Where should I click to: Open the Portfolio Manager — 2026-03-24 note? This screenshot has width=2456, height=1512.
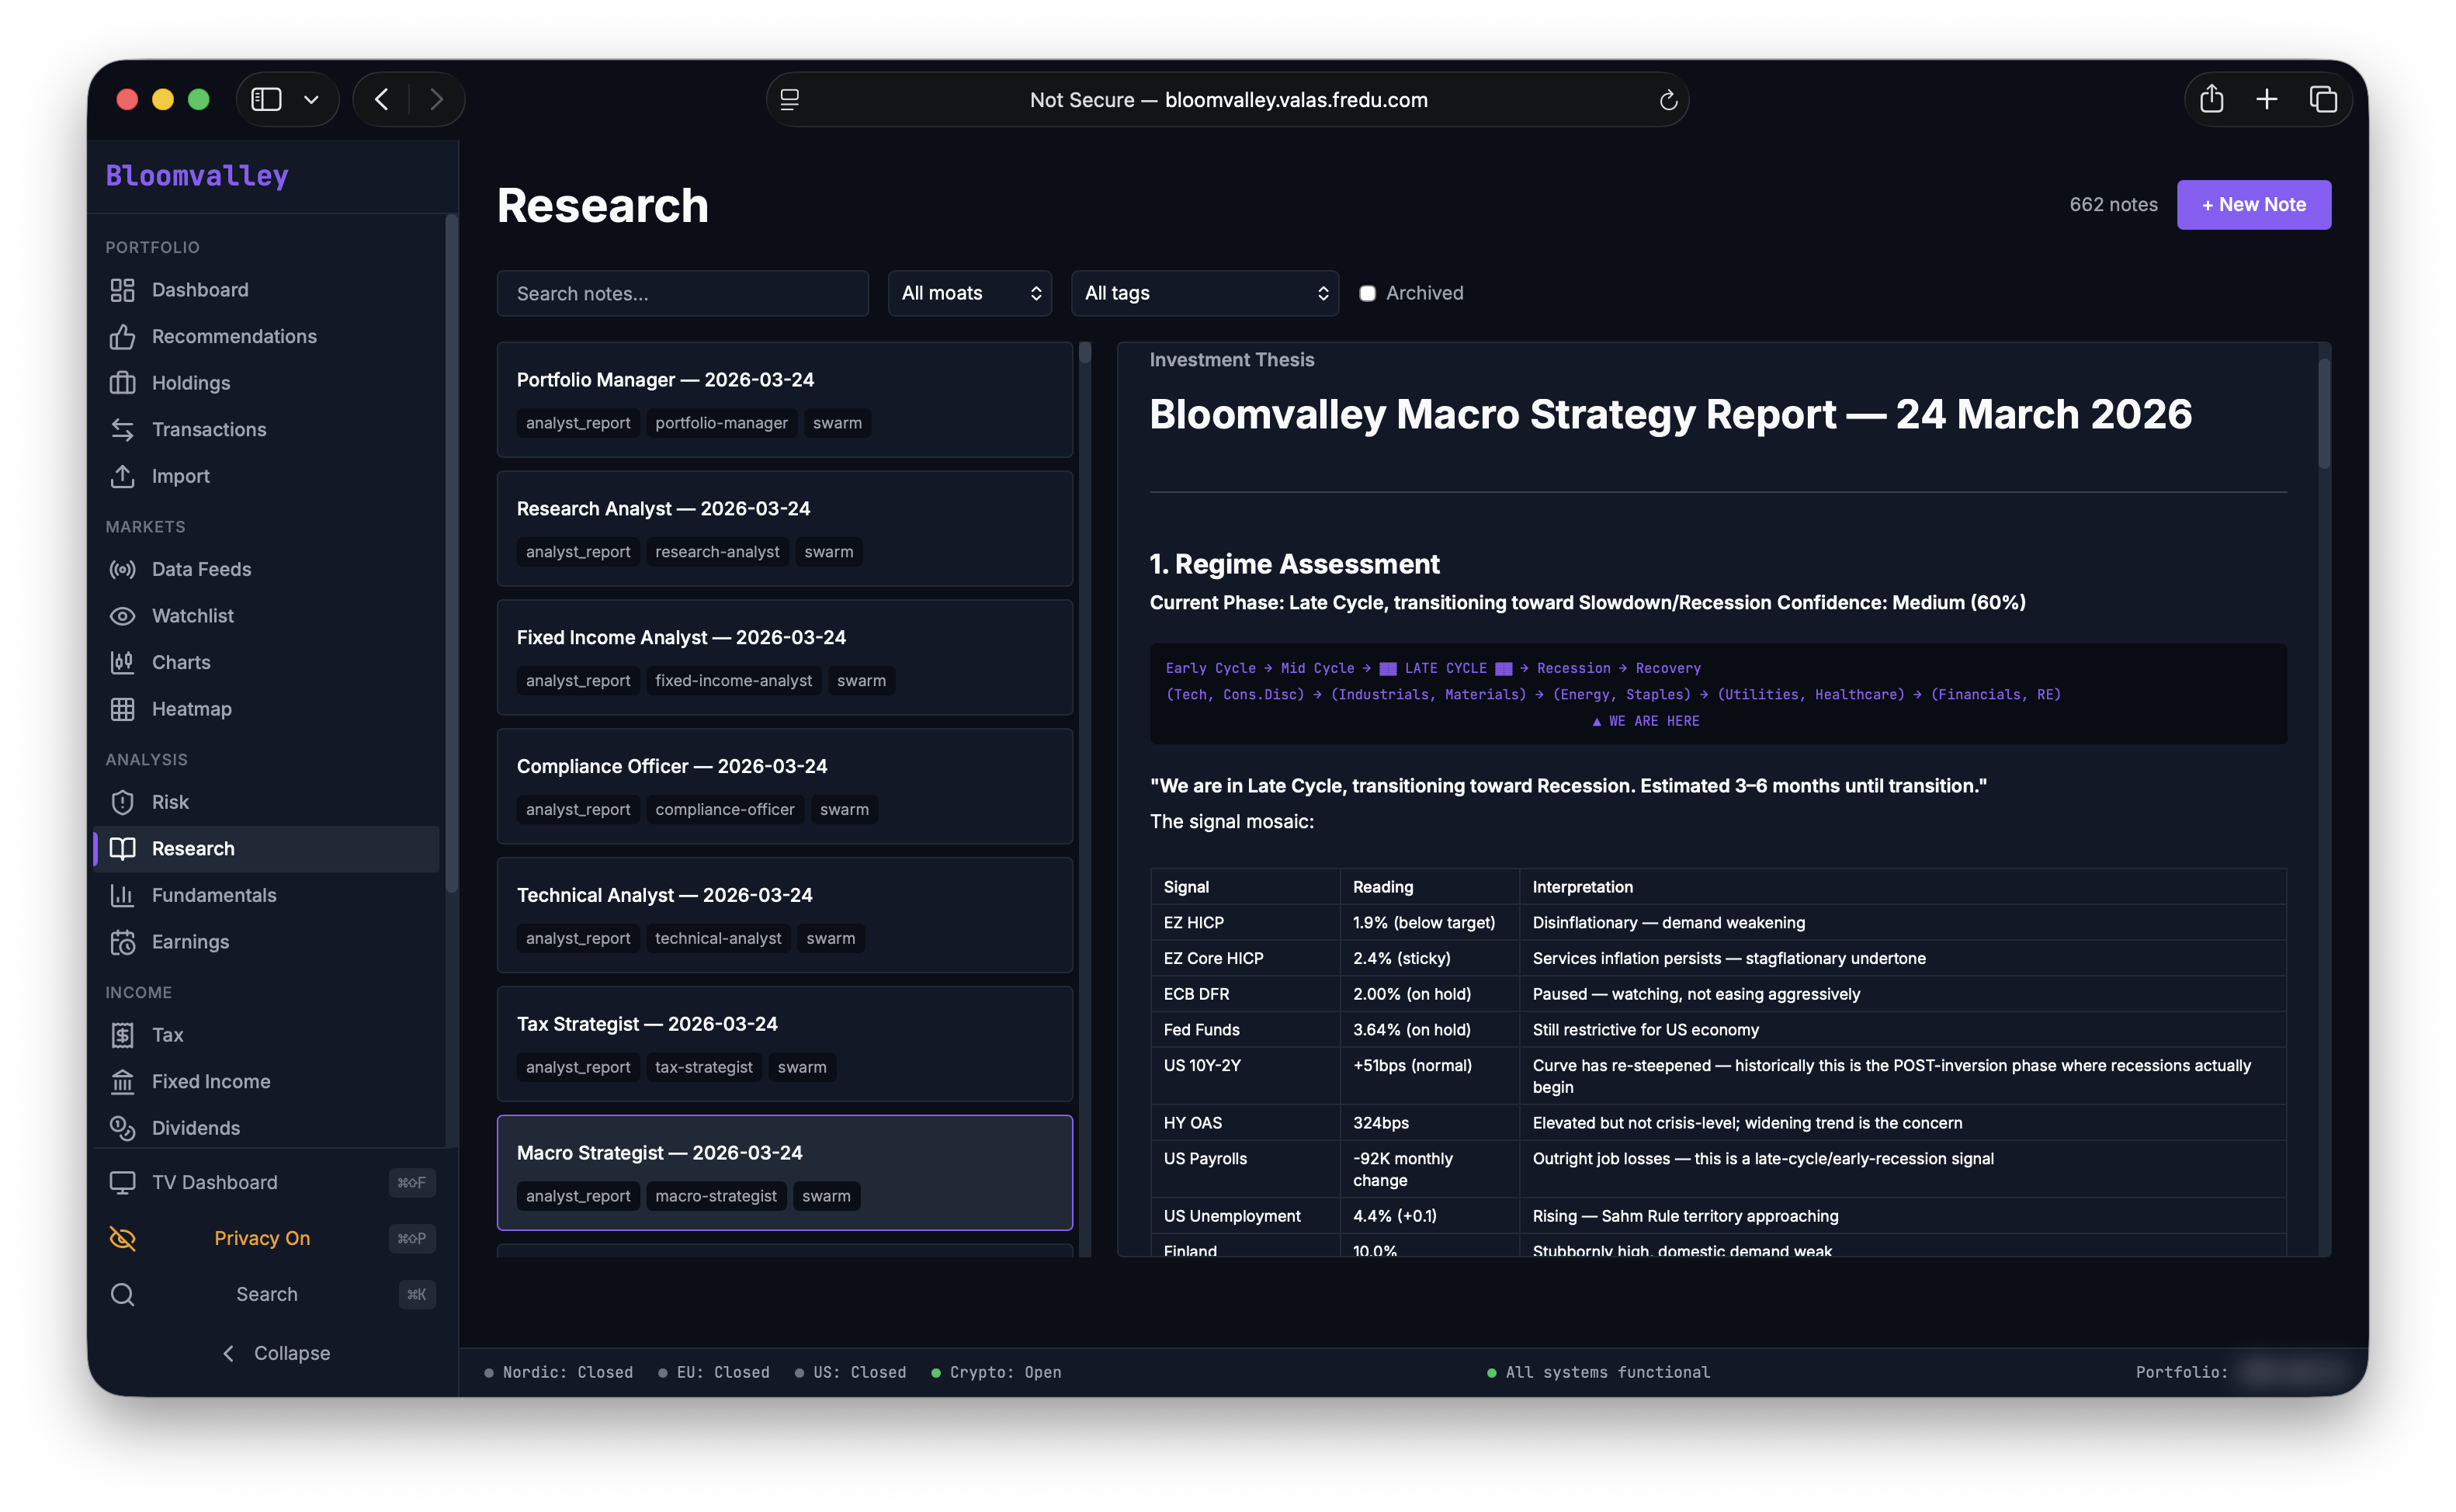(785, 400)
